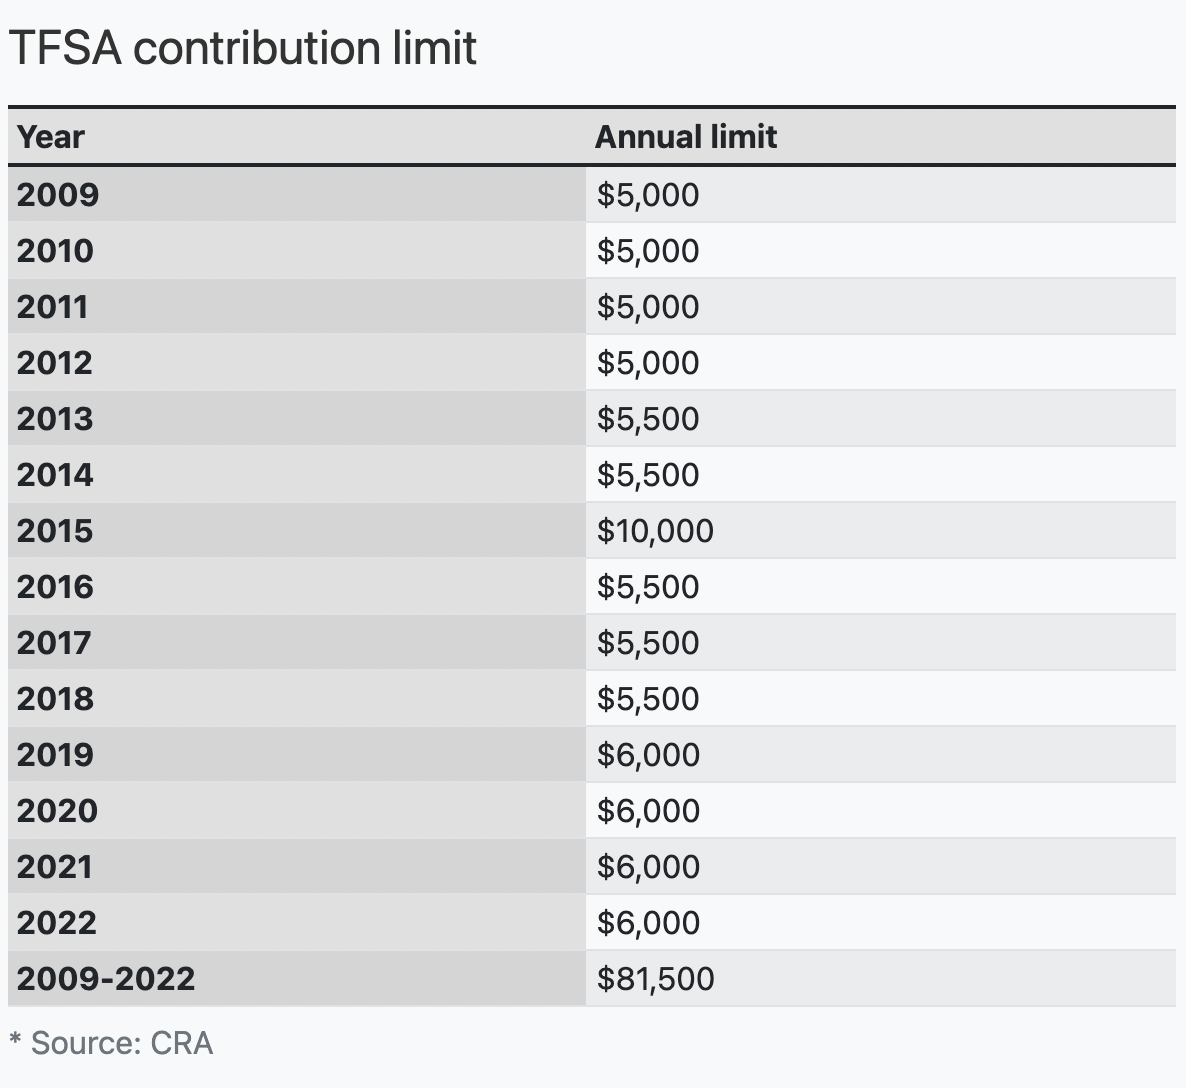The width and height of the screenshot is (1186, 1088).
Task: Click the $6,000 value for 2020
Action: pos(648,810)
